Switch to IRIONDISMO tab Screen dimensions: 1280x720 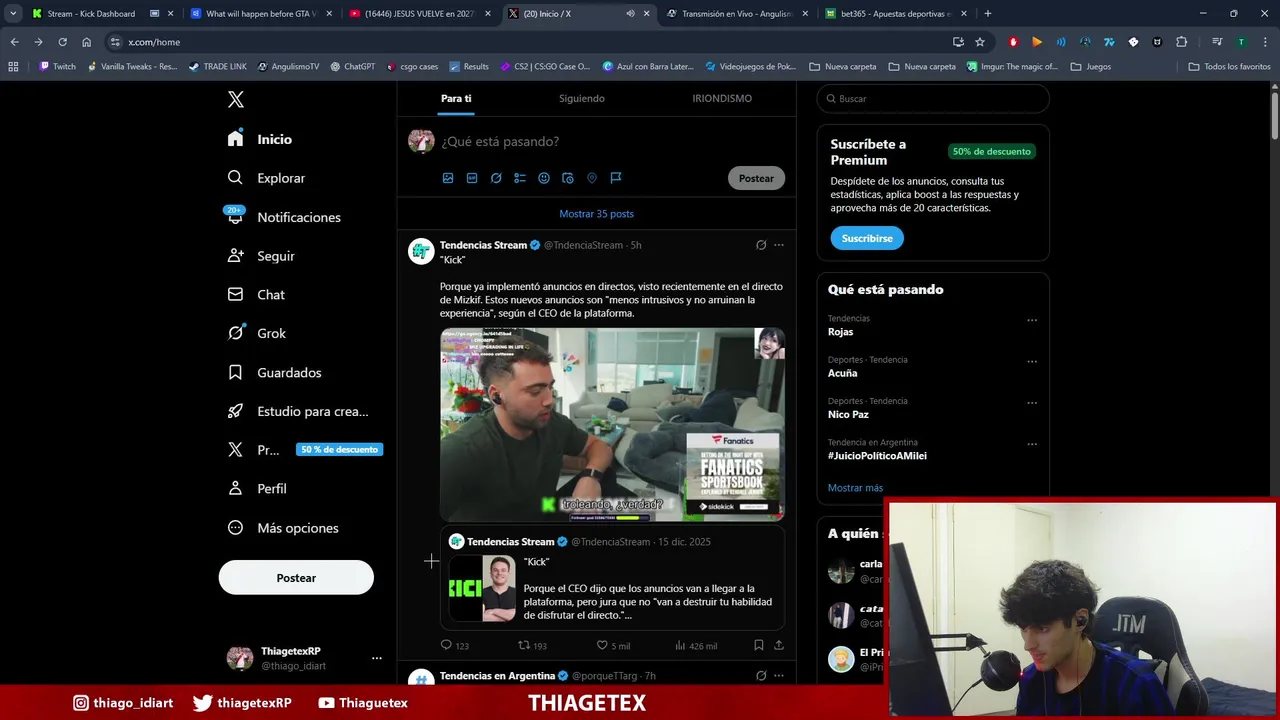point(722,98)
